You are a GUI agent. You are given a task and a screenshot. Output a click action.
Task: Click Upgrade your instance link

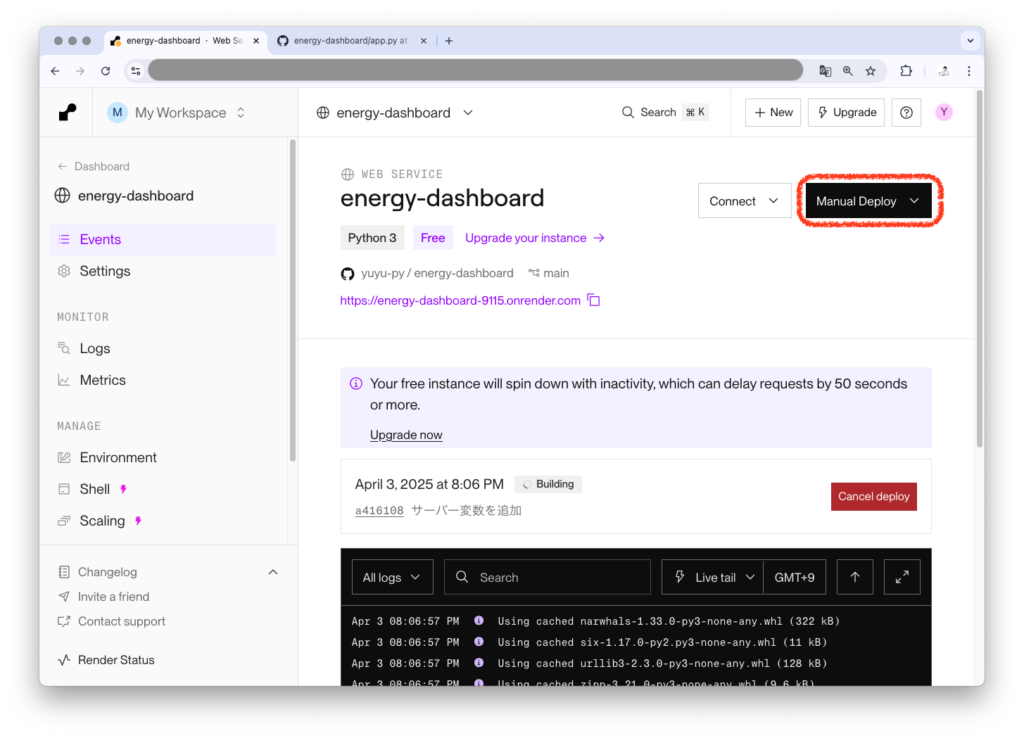[x=535, y=238]
